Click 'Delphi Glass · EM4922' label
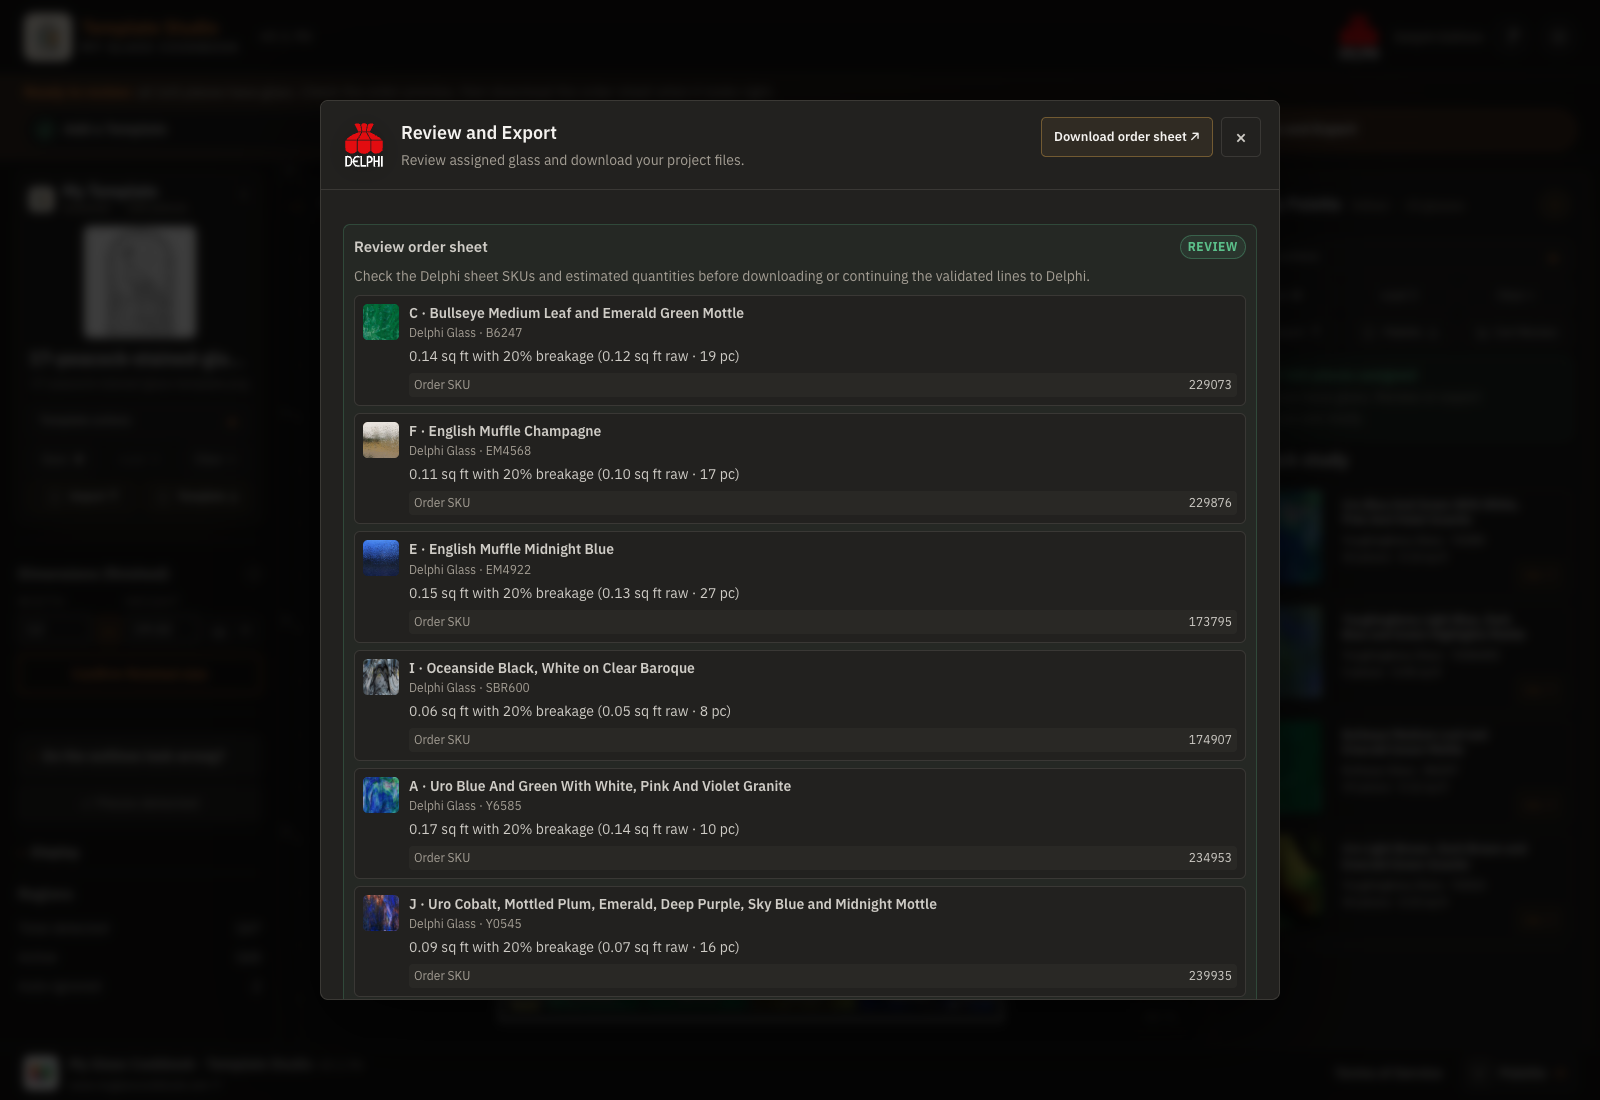Viewport: 1600px width, 1100px height. coord(470,570)
